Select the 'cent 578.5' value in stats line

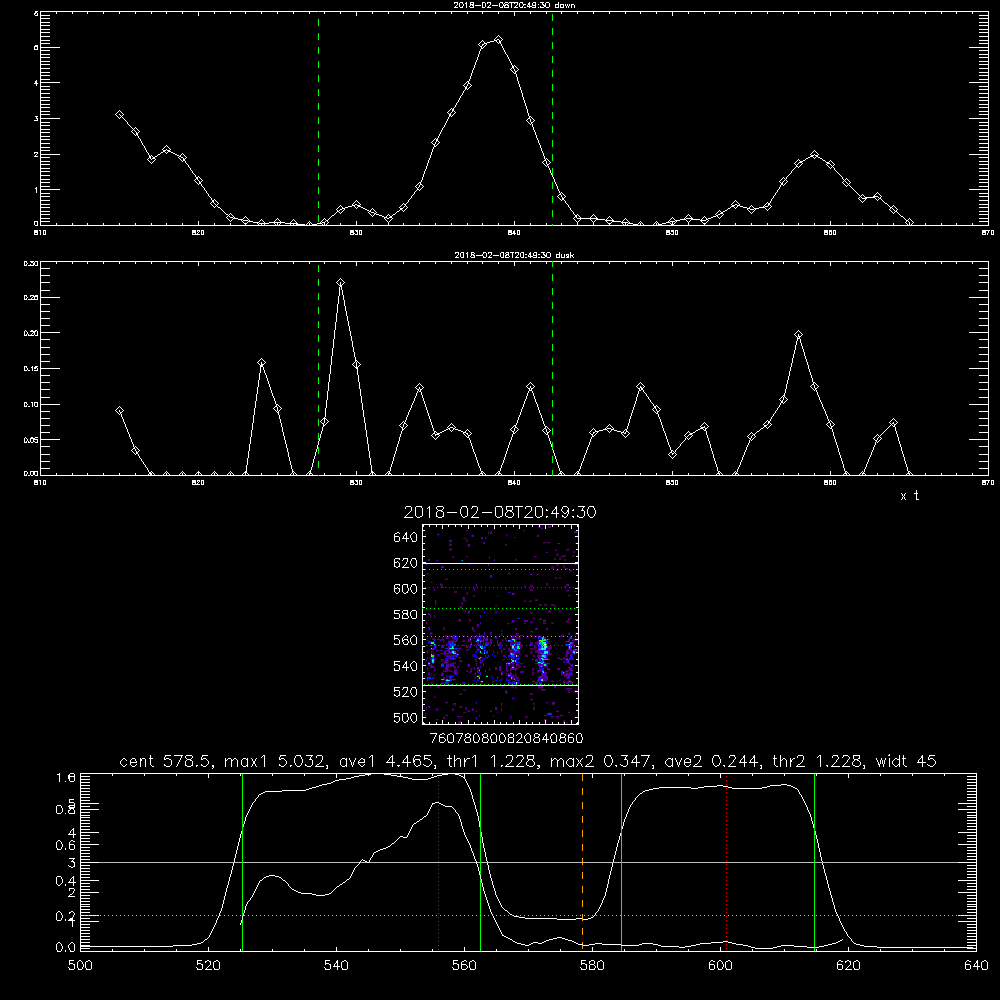point(165,761)
